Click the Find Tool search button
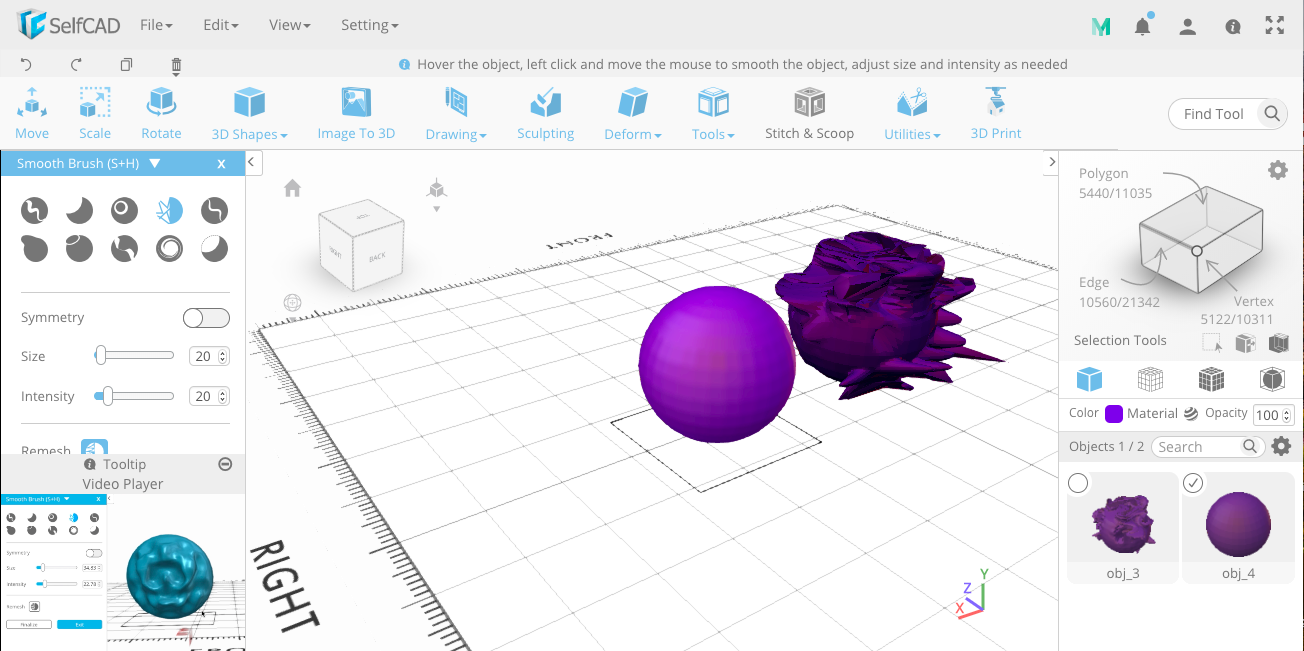The width and height of the screenshot is (1304, 651). [1271, 113]
